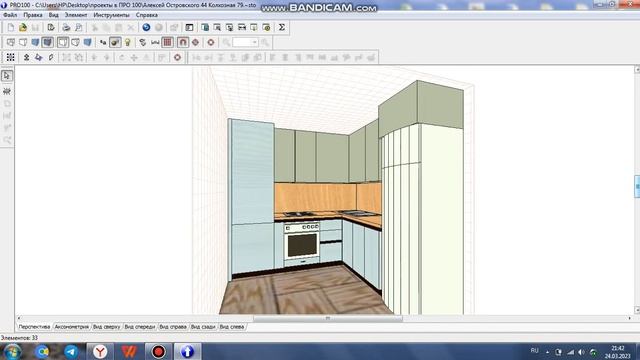
Task: Open the zoom level dropdown arrow
Action: pyautogui.click(x=254, y=42)
